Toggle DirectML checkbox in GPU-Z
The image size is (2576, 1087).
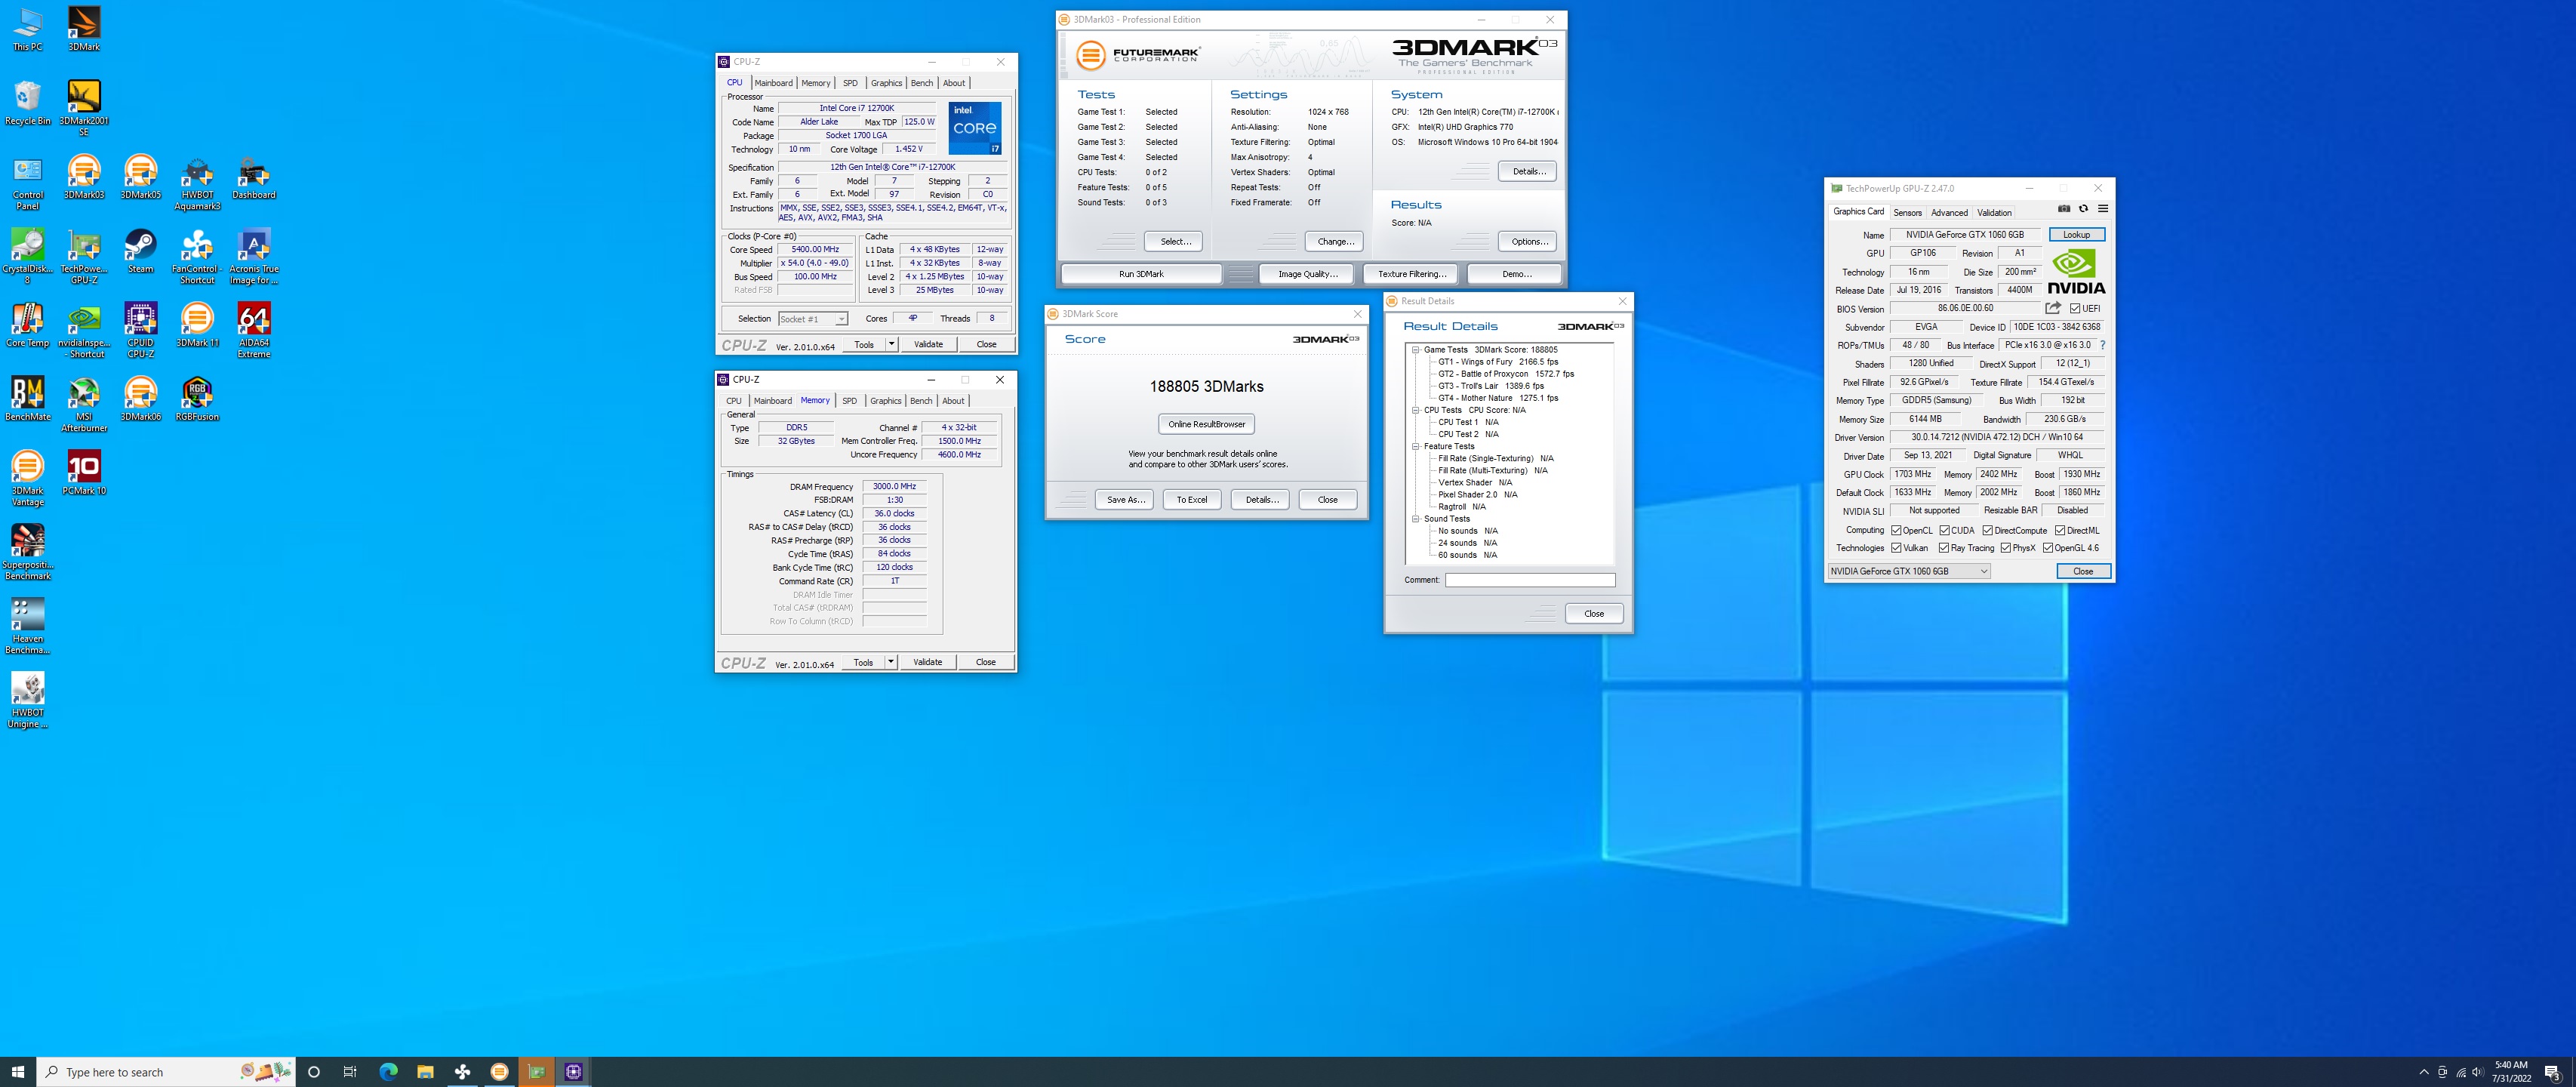[x=2060, y=531]
